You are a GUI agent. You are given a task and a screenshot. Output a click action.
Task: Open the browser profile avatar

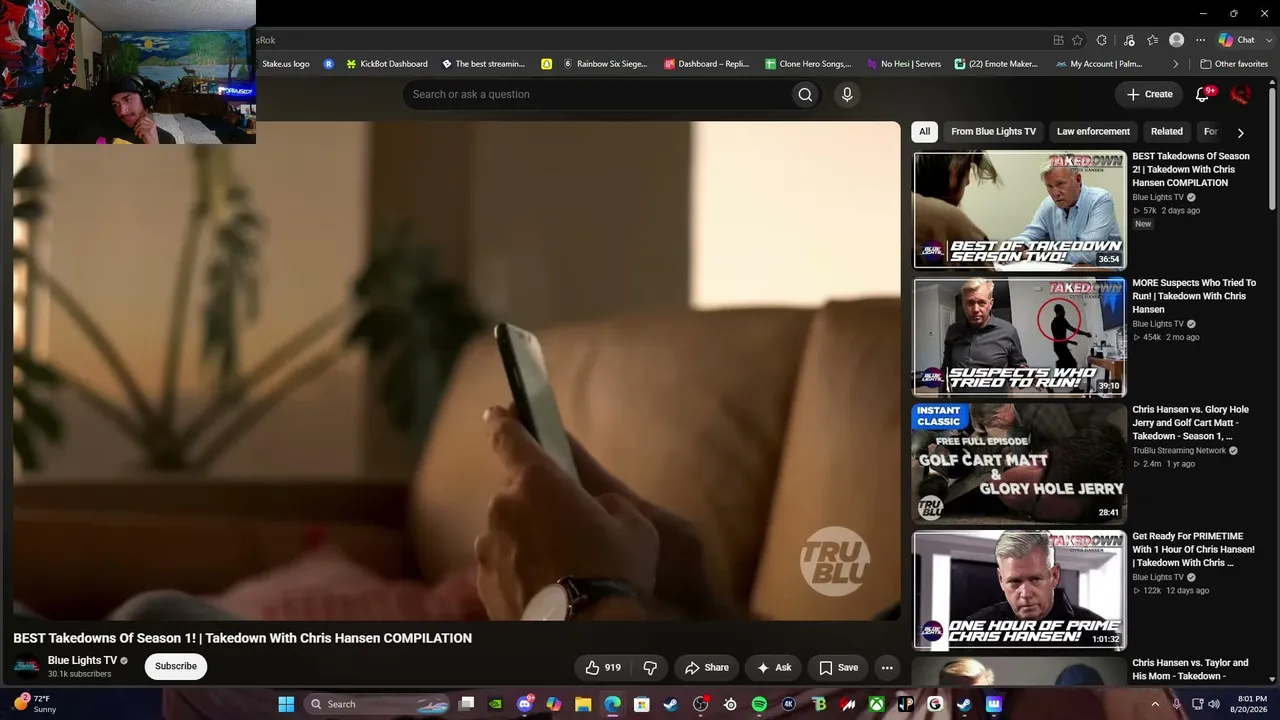[1177, 40]
